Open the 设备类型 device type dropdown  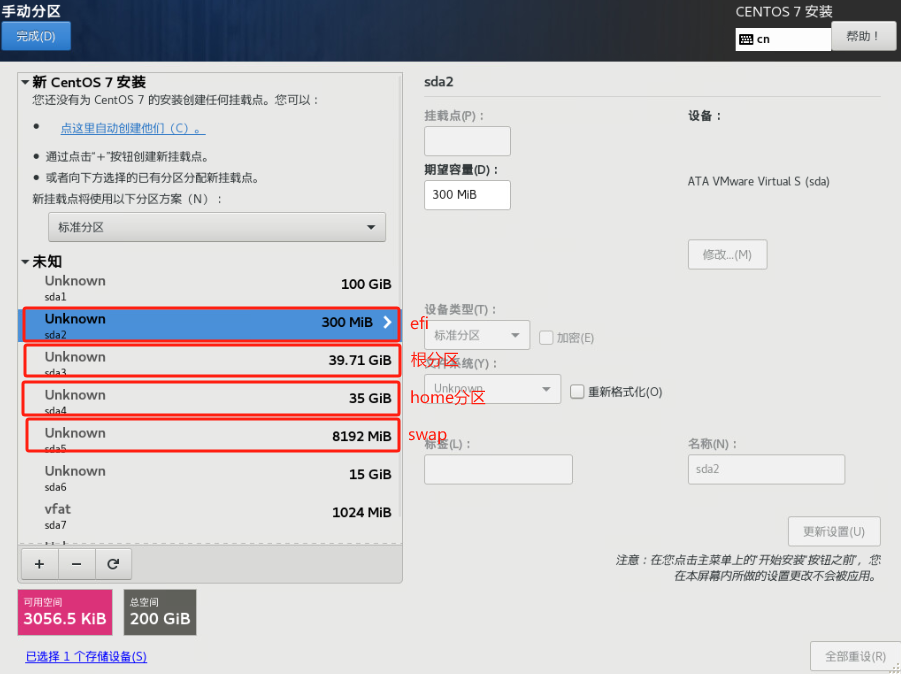(x=477, y=335)
